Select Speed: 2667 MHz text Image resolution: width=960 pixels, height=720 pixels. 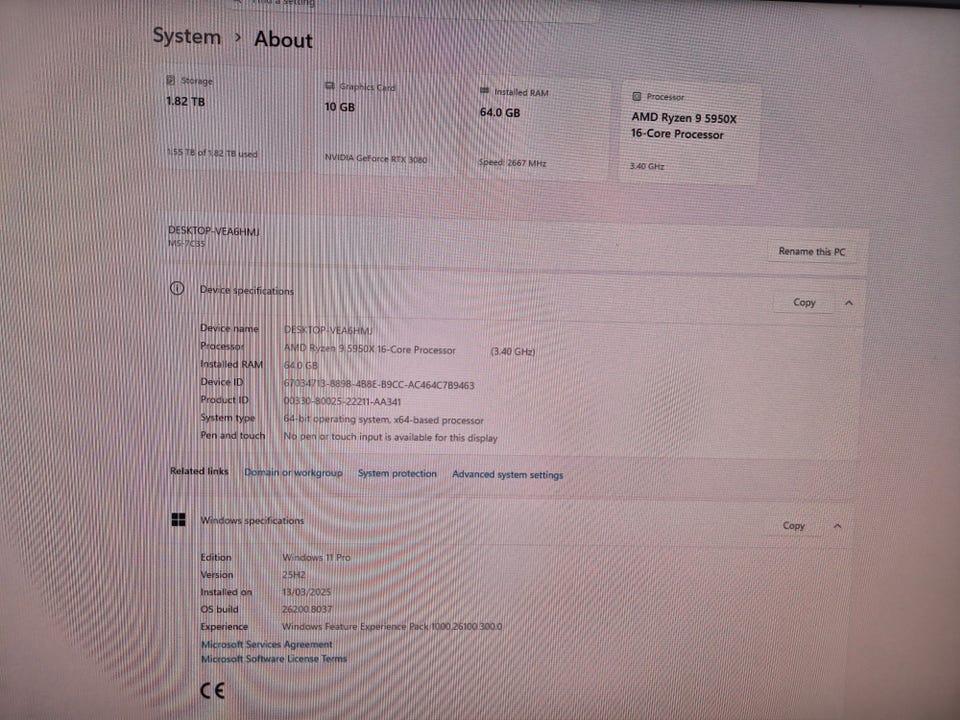tap(512, 163)
